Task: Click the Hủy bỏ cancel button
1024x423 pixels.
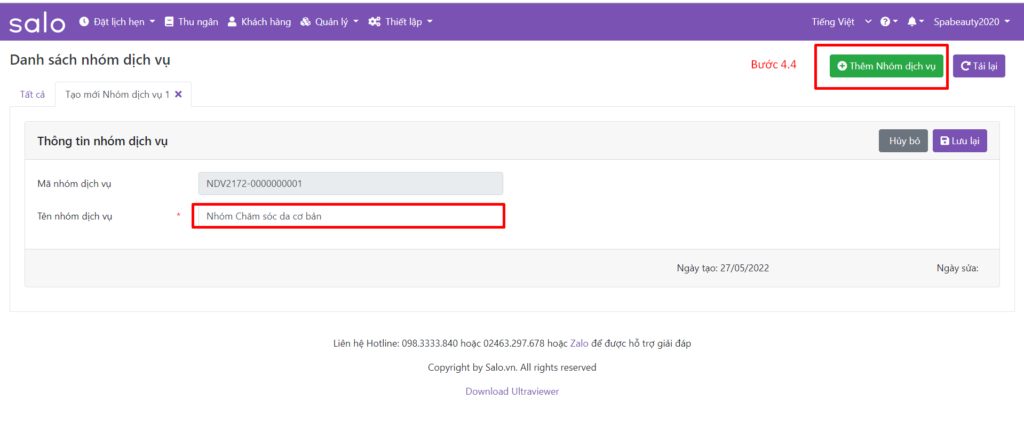Action: 903,141
